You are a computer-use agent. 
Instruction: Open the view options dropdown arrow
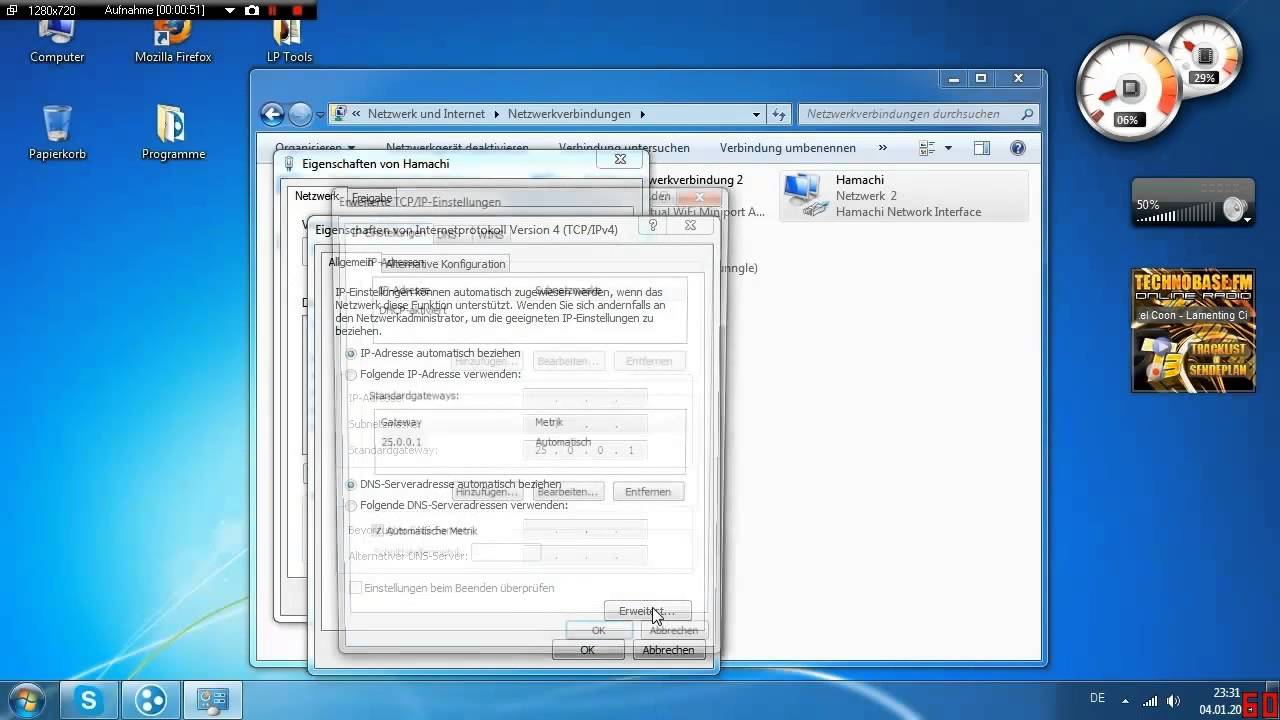[x=948, y=148]
